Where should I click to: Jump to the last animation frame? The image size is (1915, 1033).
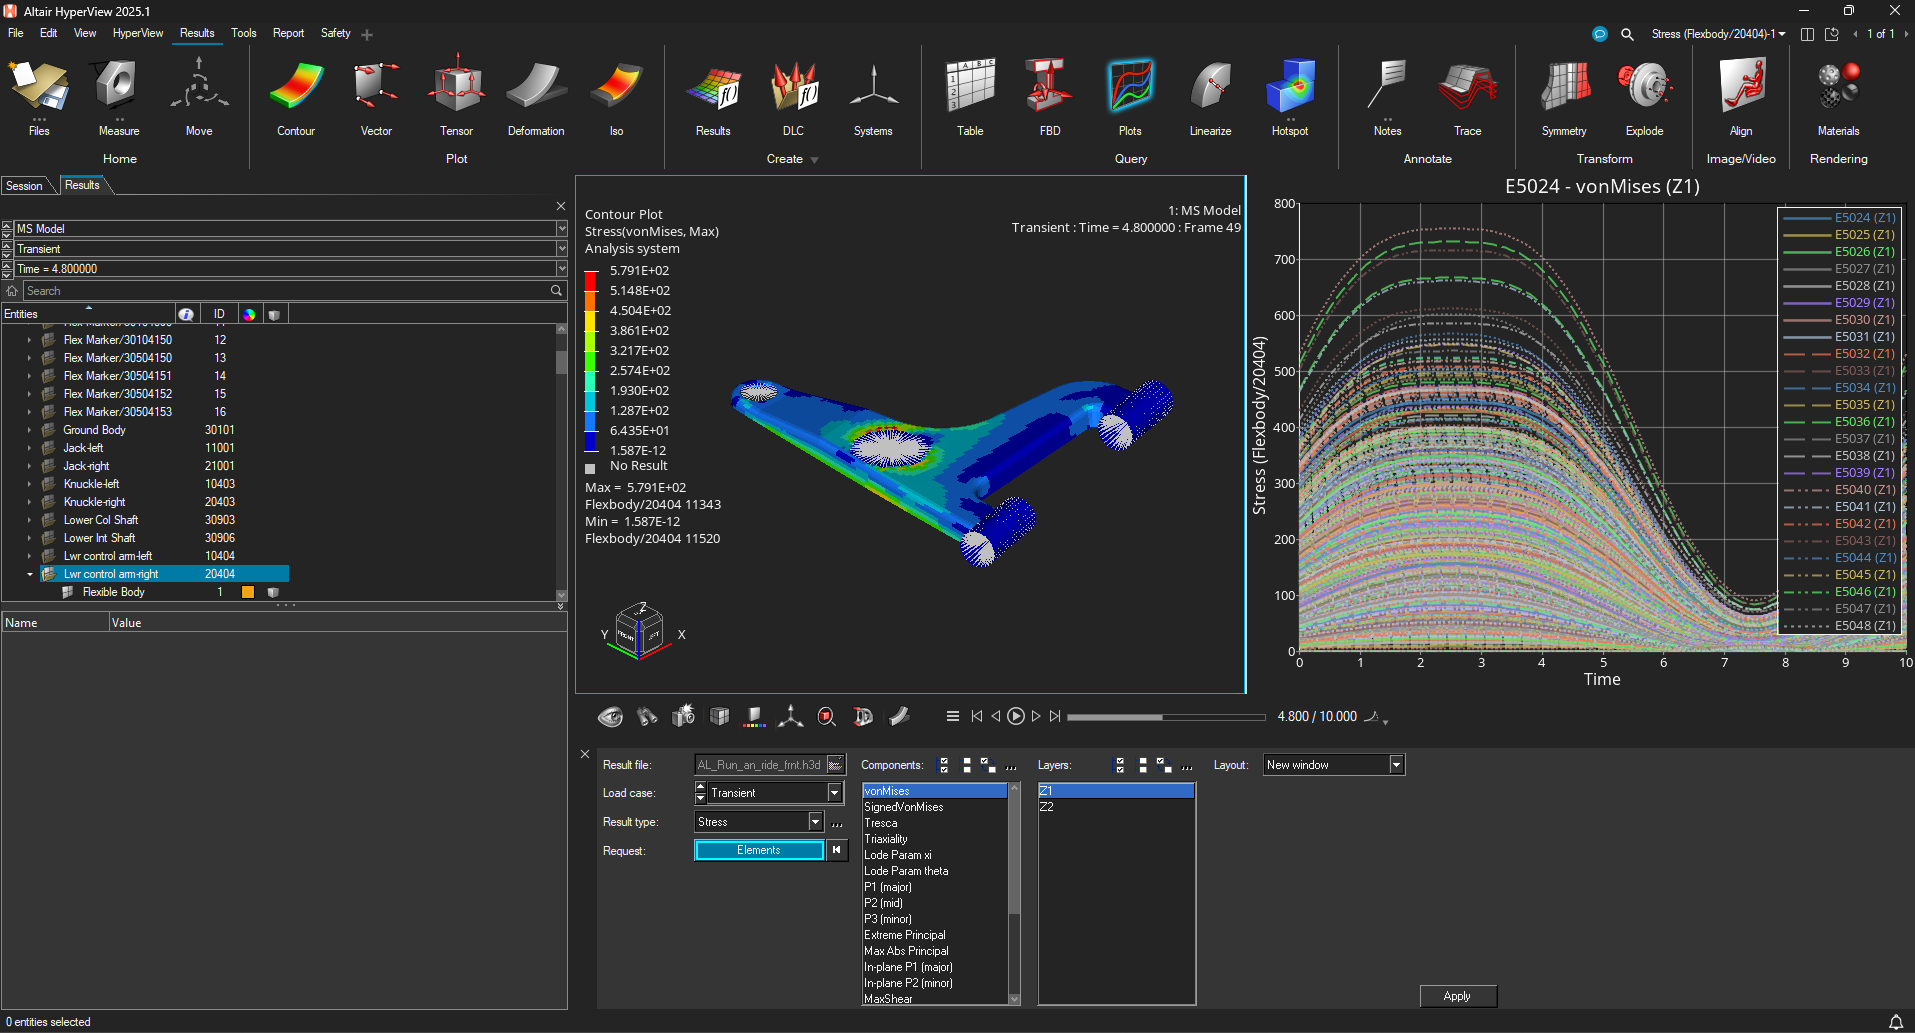1055,716
